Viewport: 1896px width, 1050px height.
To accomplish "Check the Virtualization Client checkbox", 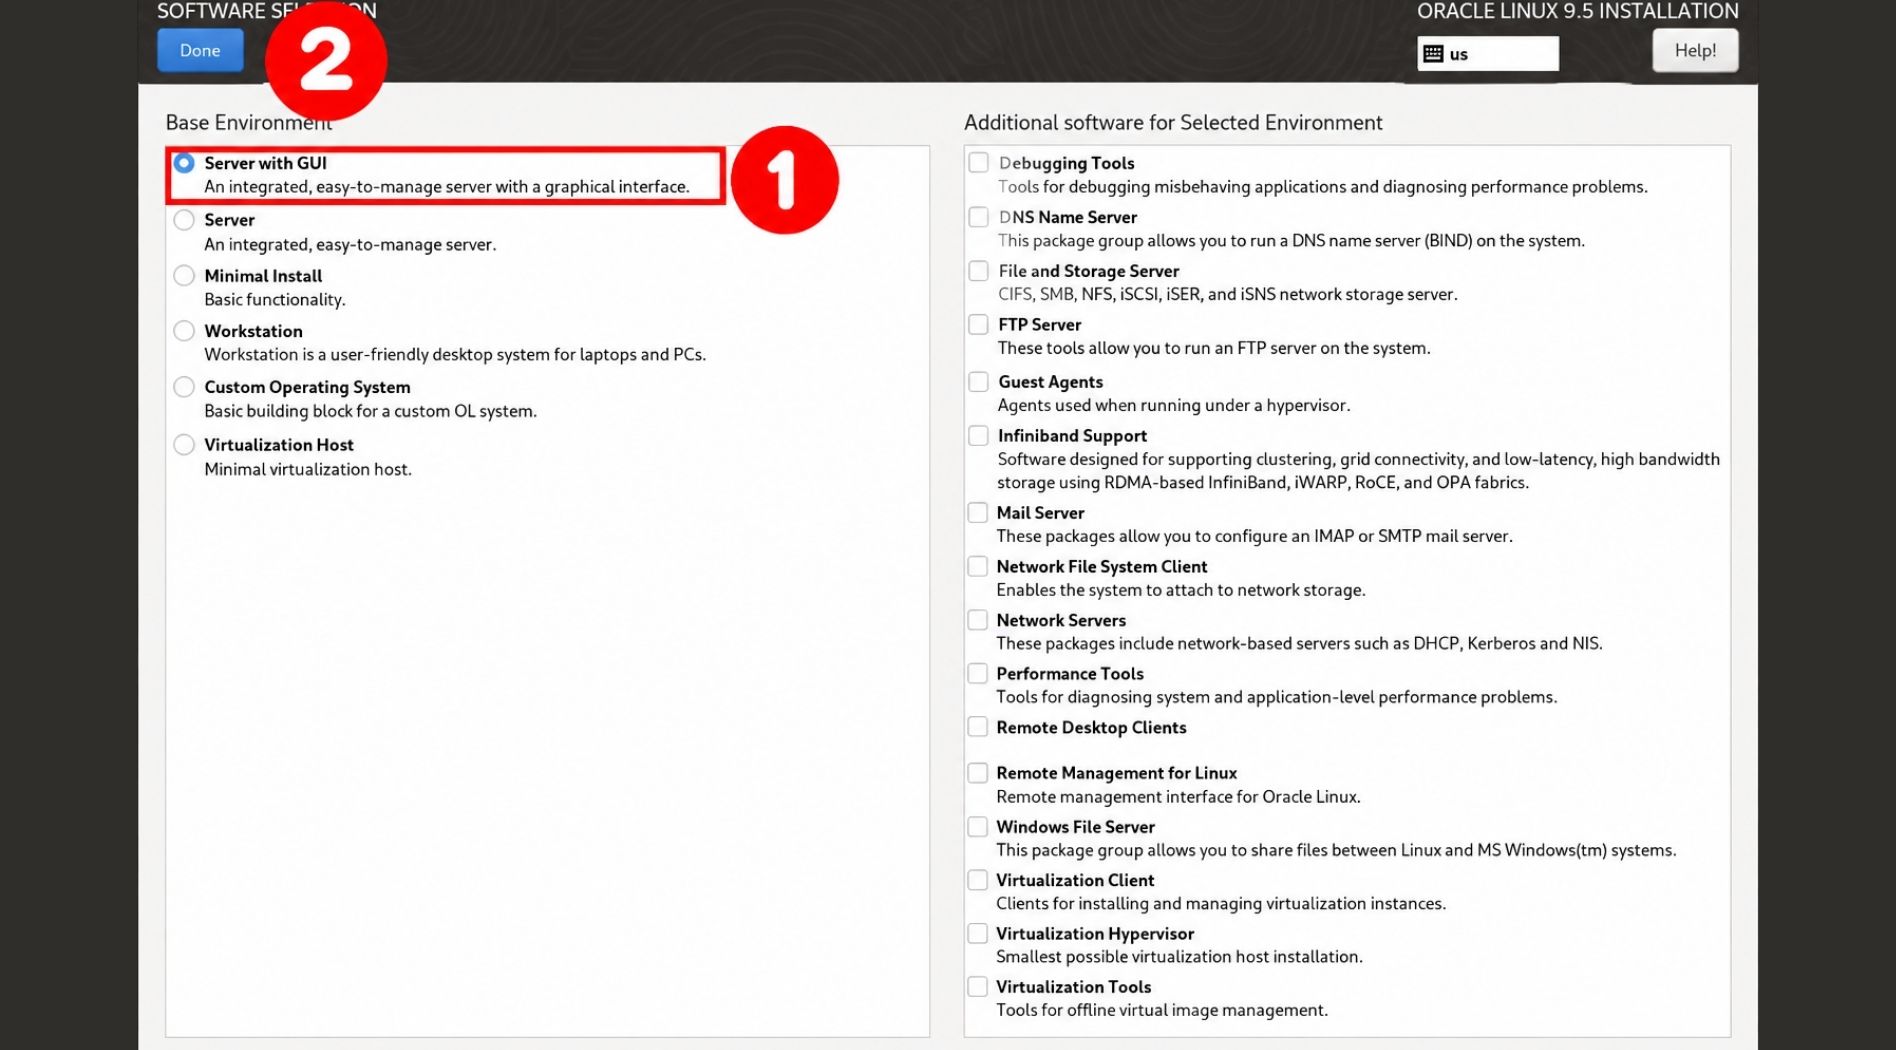I will click(x=978, y=880).
